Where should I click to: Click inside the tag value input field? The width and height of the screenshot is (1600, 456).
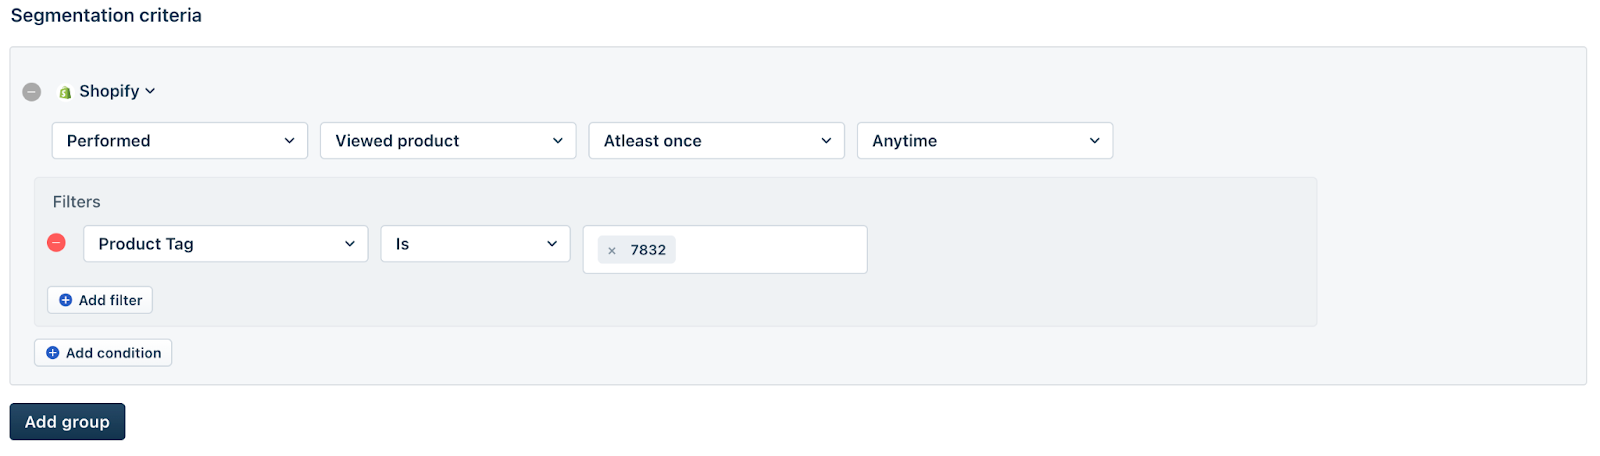pos(770,250)
